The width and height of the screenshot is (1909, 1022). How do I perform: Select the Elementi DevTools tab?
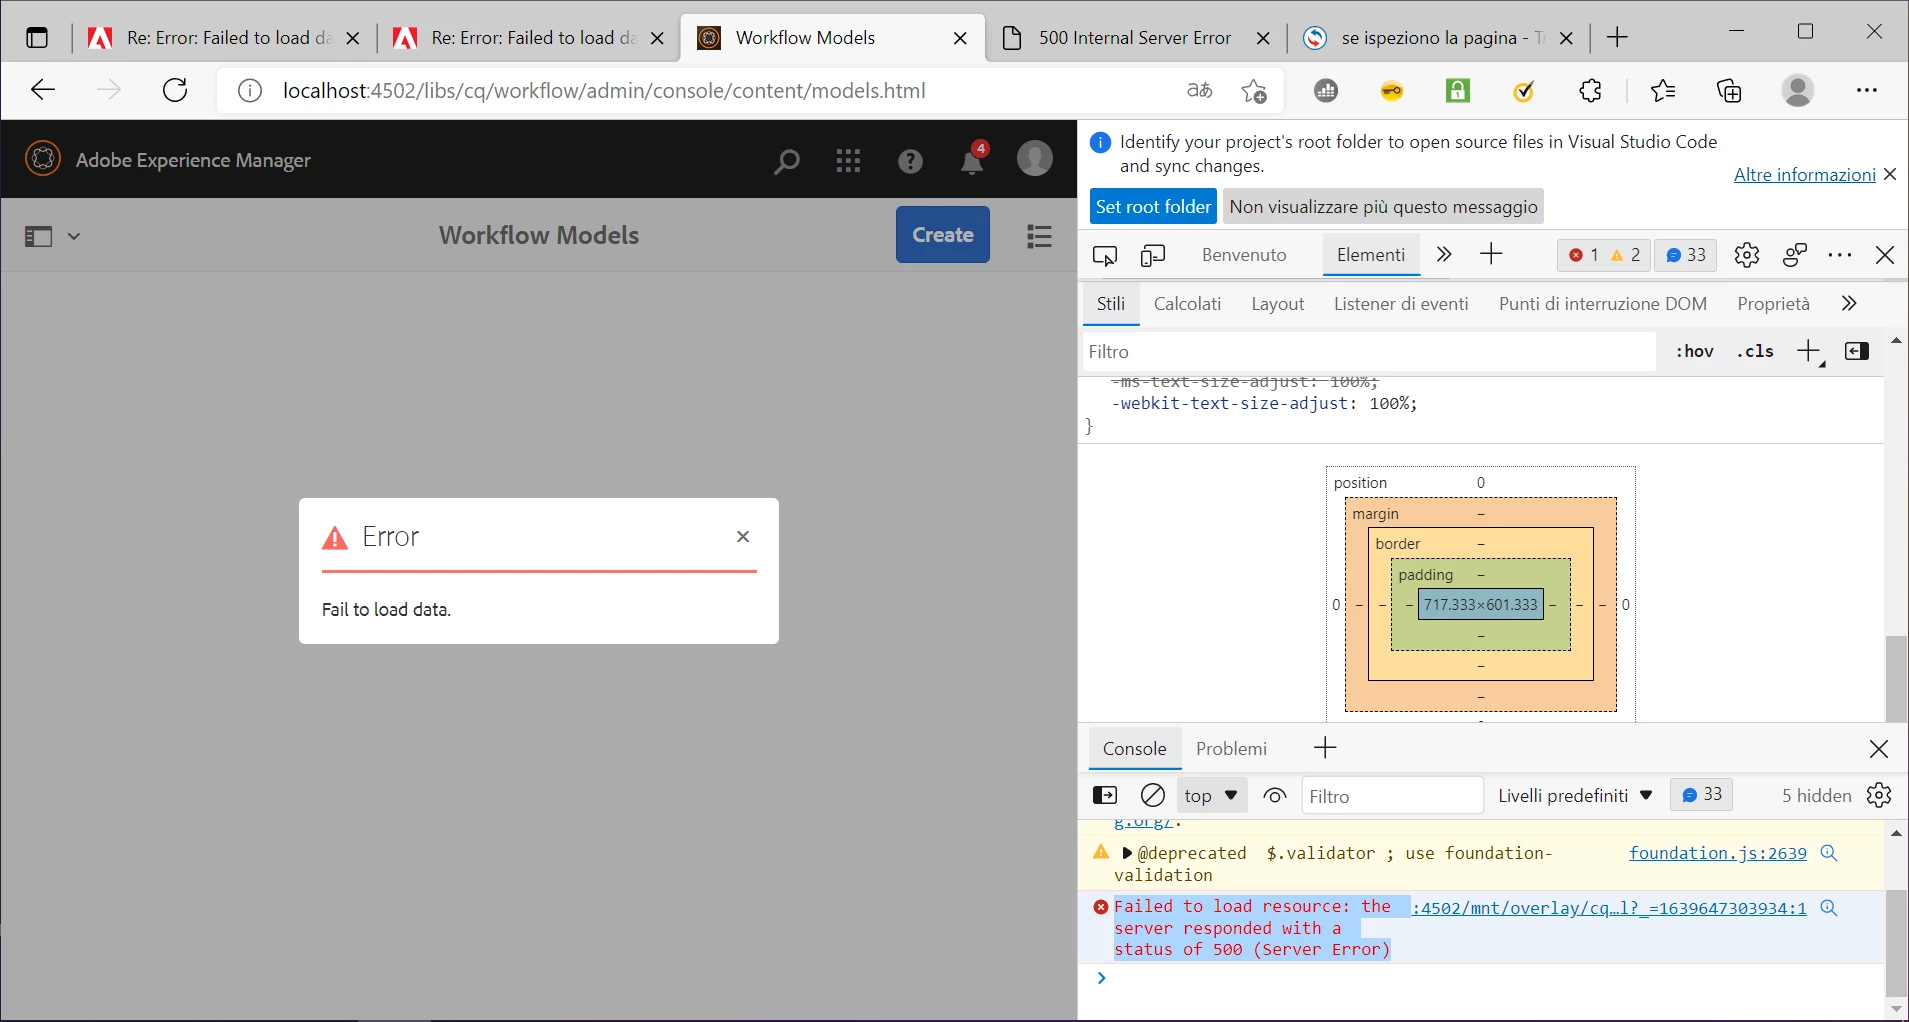[x=1371, y=255]
